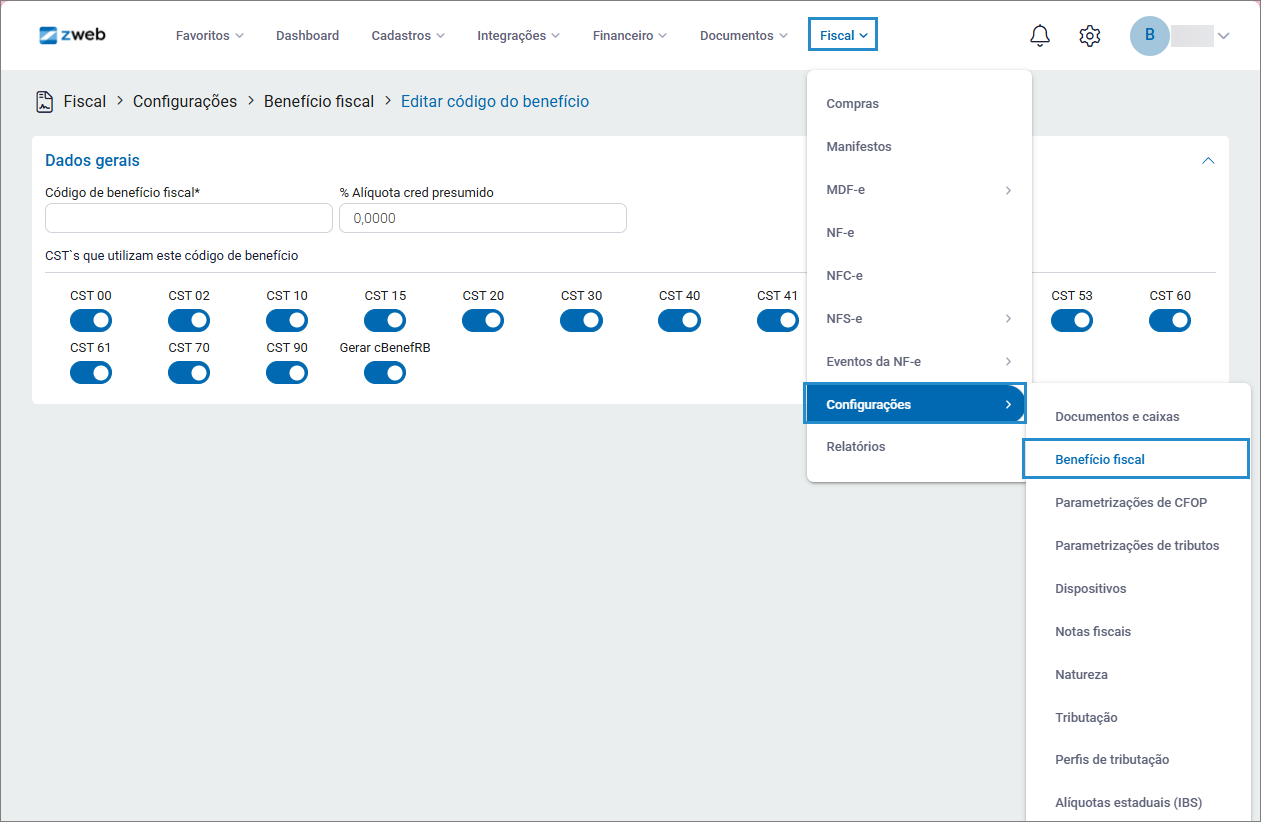Toggle the Gerar cBenefRB switch

(385, 372)
